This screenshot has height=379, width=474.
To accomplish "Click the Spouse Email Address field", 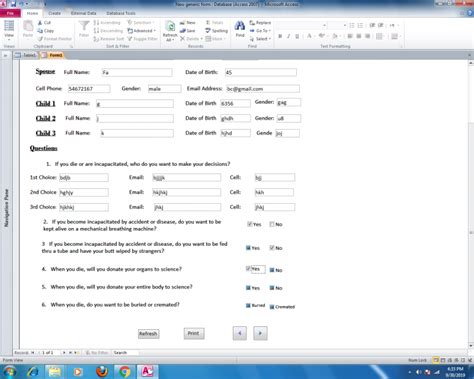I will point(262,89).
